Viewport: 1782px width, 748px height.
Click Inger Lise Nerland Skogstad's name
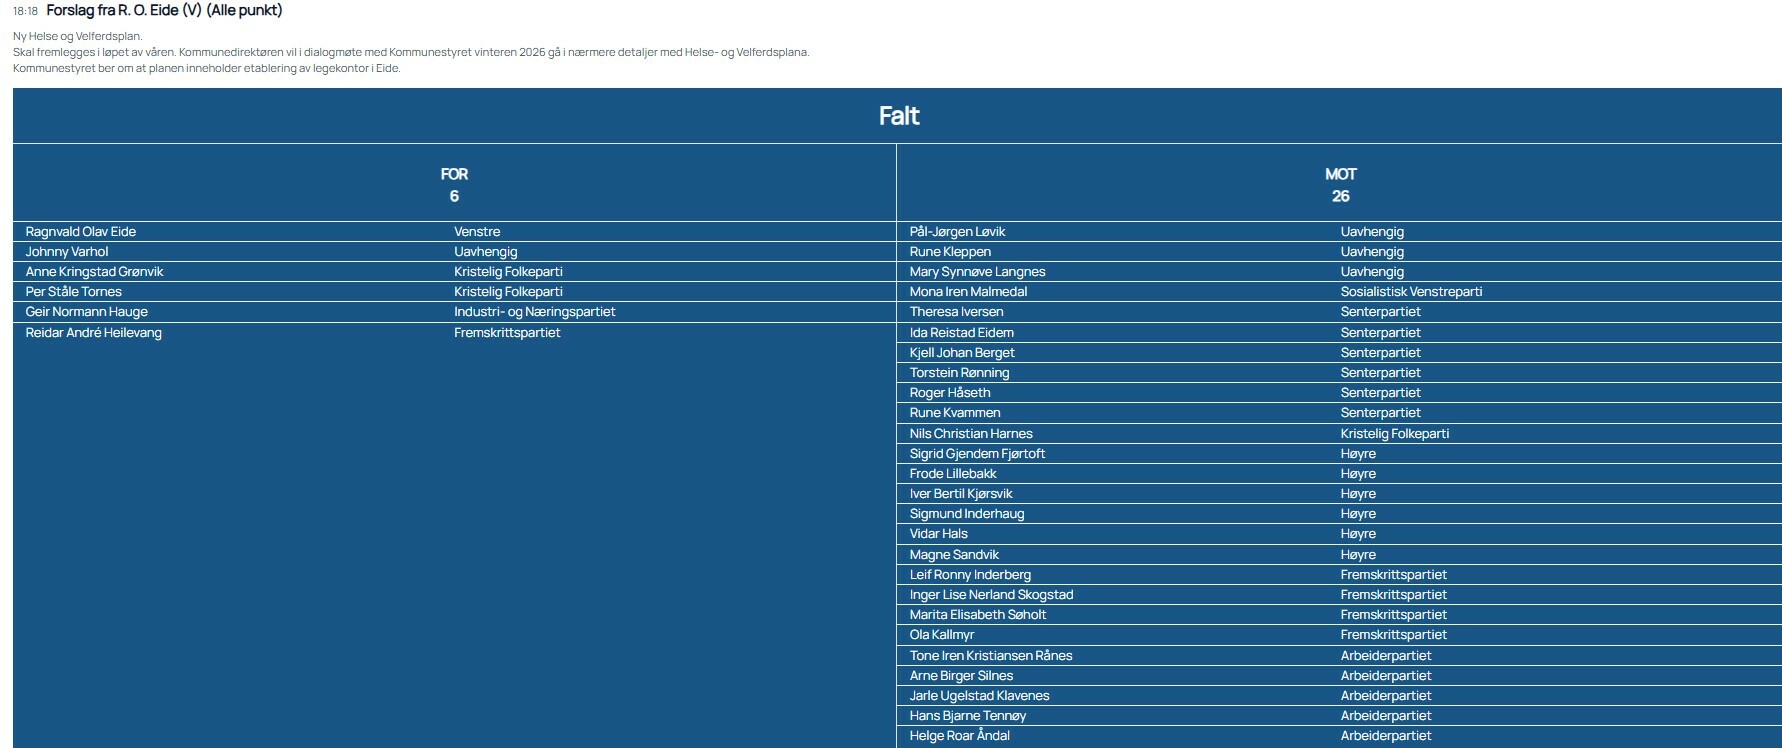pyautogui.click(x=991, y=595)
